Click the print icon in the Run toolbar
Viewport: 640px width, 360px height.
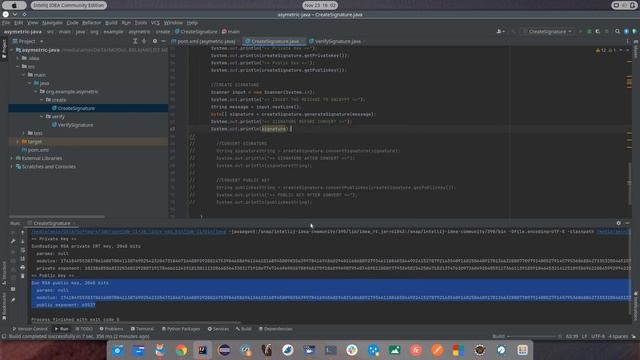coord(22,268)
